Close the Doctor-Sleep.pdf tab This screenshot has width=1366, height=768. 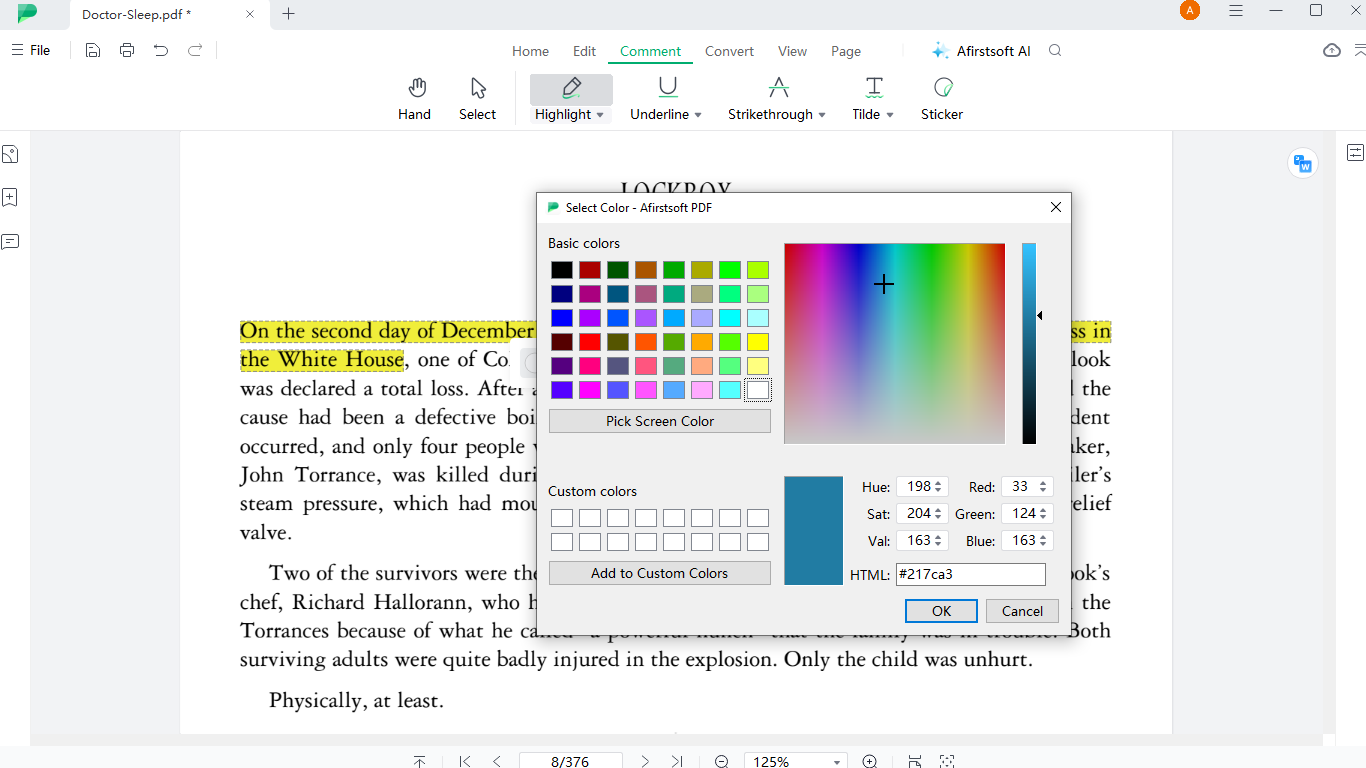250,14
